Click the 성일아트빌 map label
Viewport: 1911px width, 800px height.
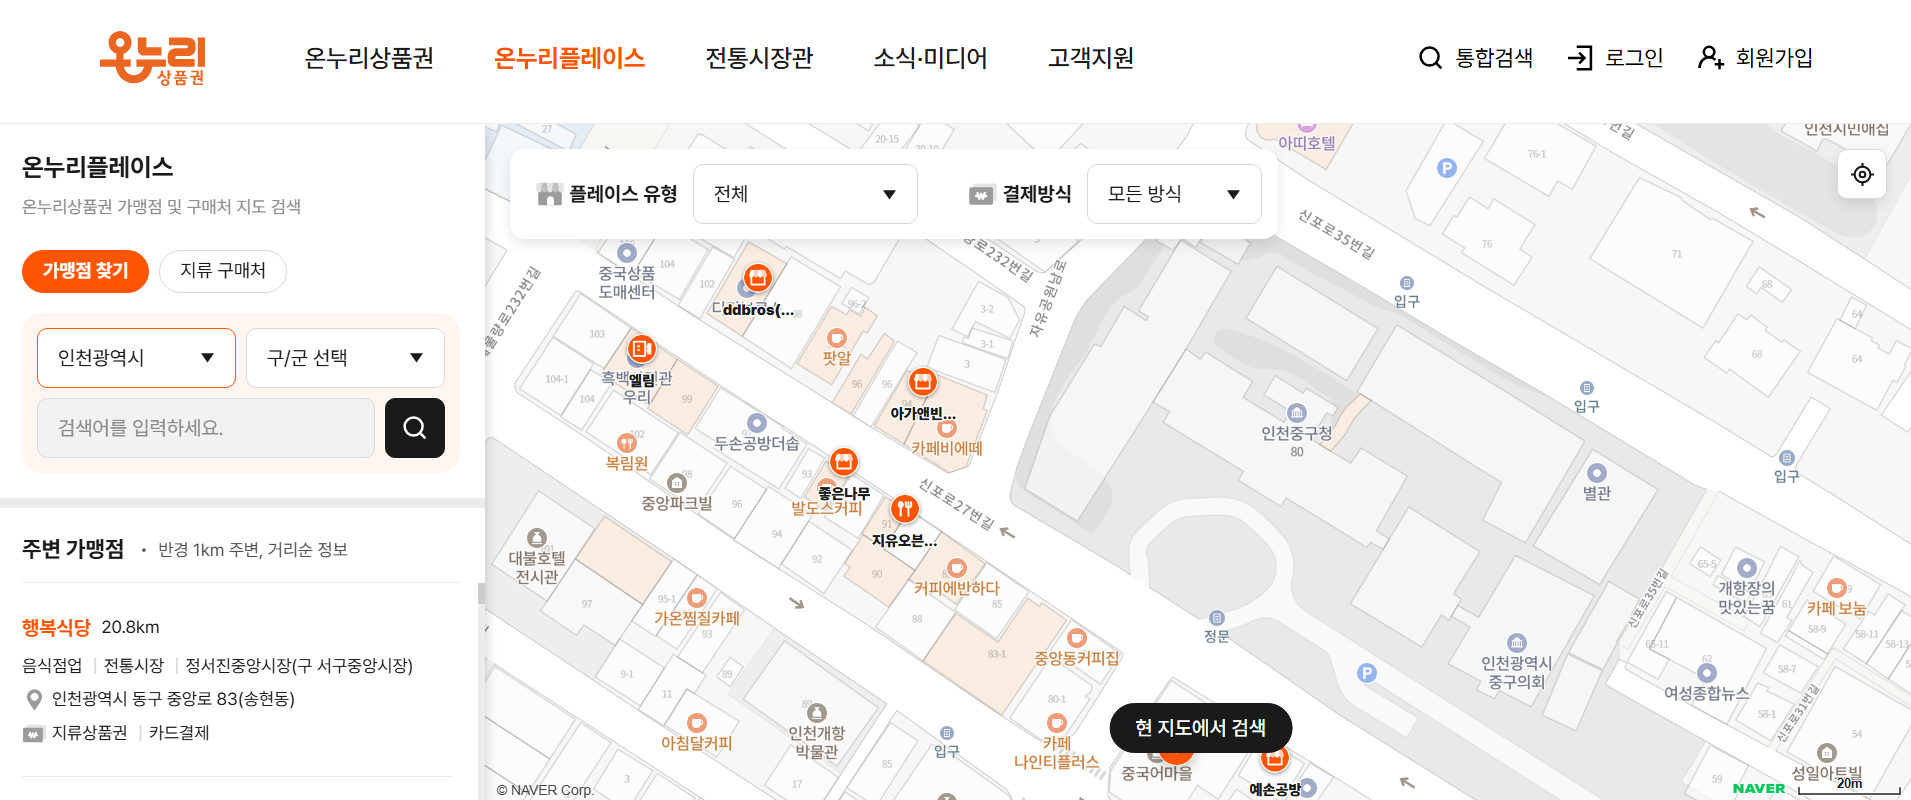(1827, 773)
